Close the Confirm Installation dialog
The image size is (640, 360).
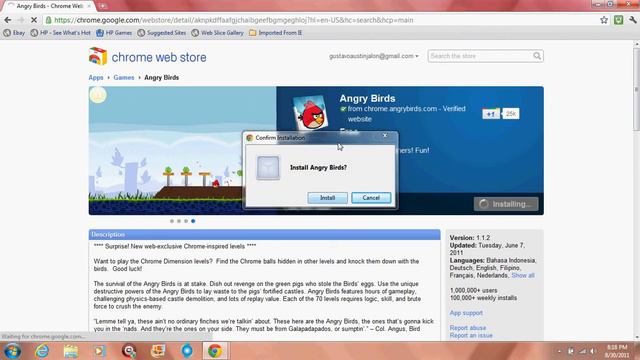tap(385, 136)
